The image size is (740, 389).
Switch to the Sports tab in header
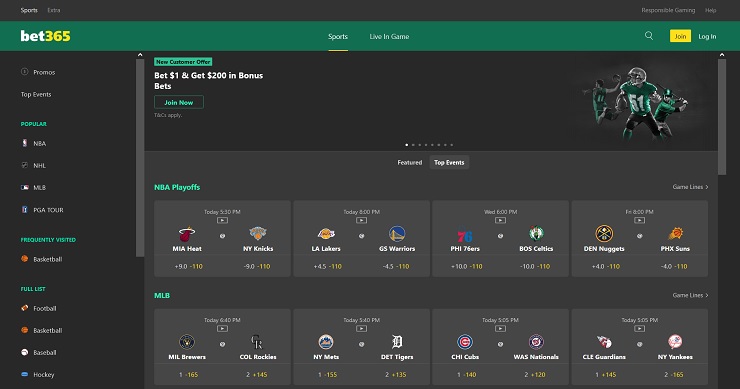coord(338,36)
